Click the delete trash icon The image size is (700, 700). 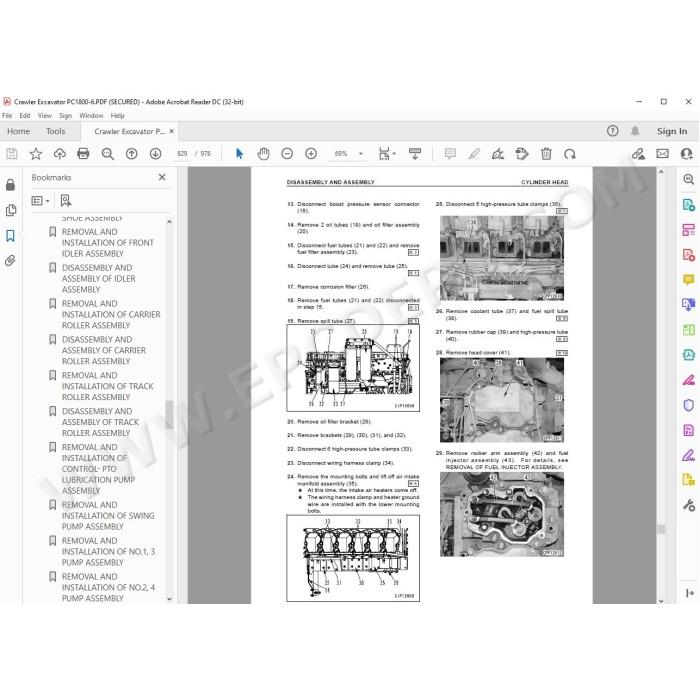(x=546, y=154)
